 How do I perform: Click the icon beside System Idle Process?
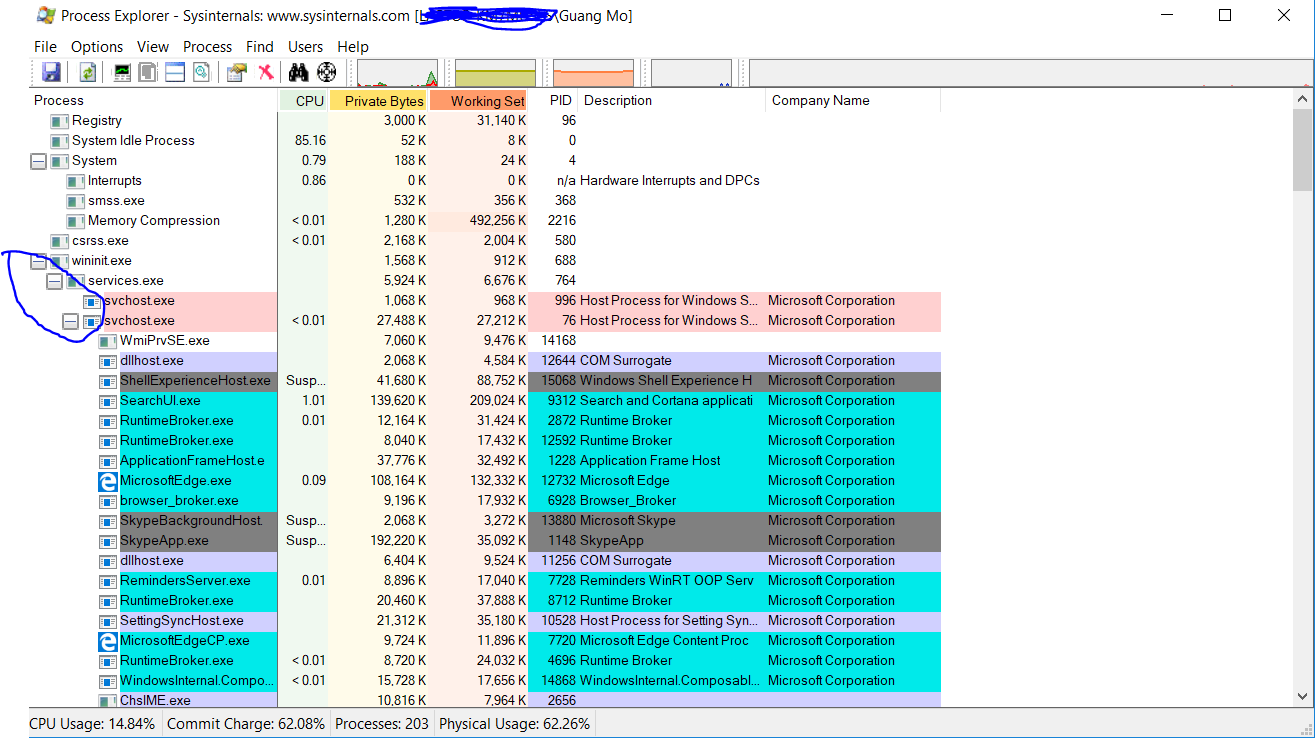point(60,141)
